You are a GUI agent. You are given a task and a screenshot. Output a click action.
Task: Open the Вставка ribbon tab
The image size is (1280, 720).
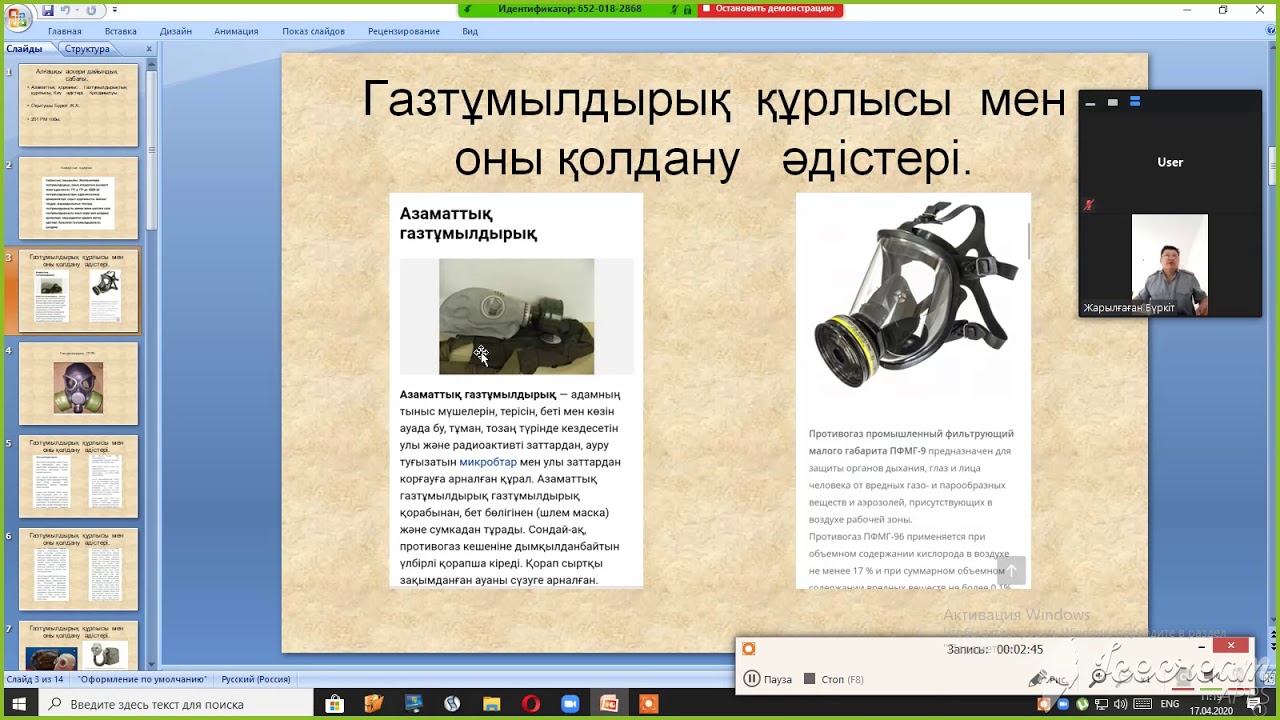[120, 31]
